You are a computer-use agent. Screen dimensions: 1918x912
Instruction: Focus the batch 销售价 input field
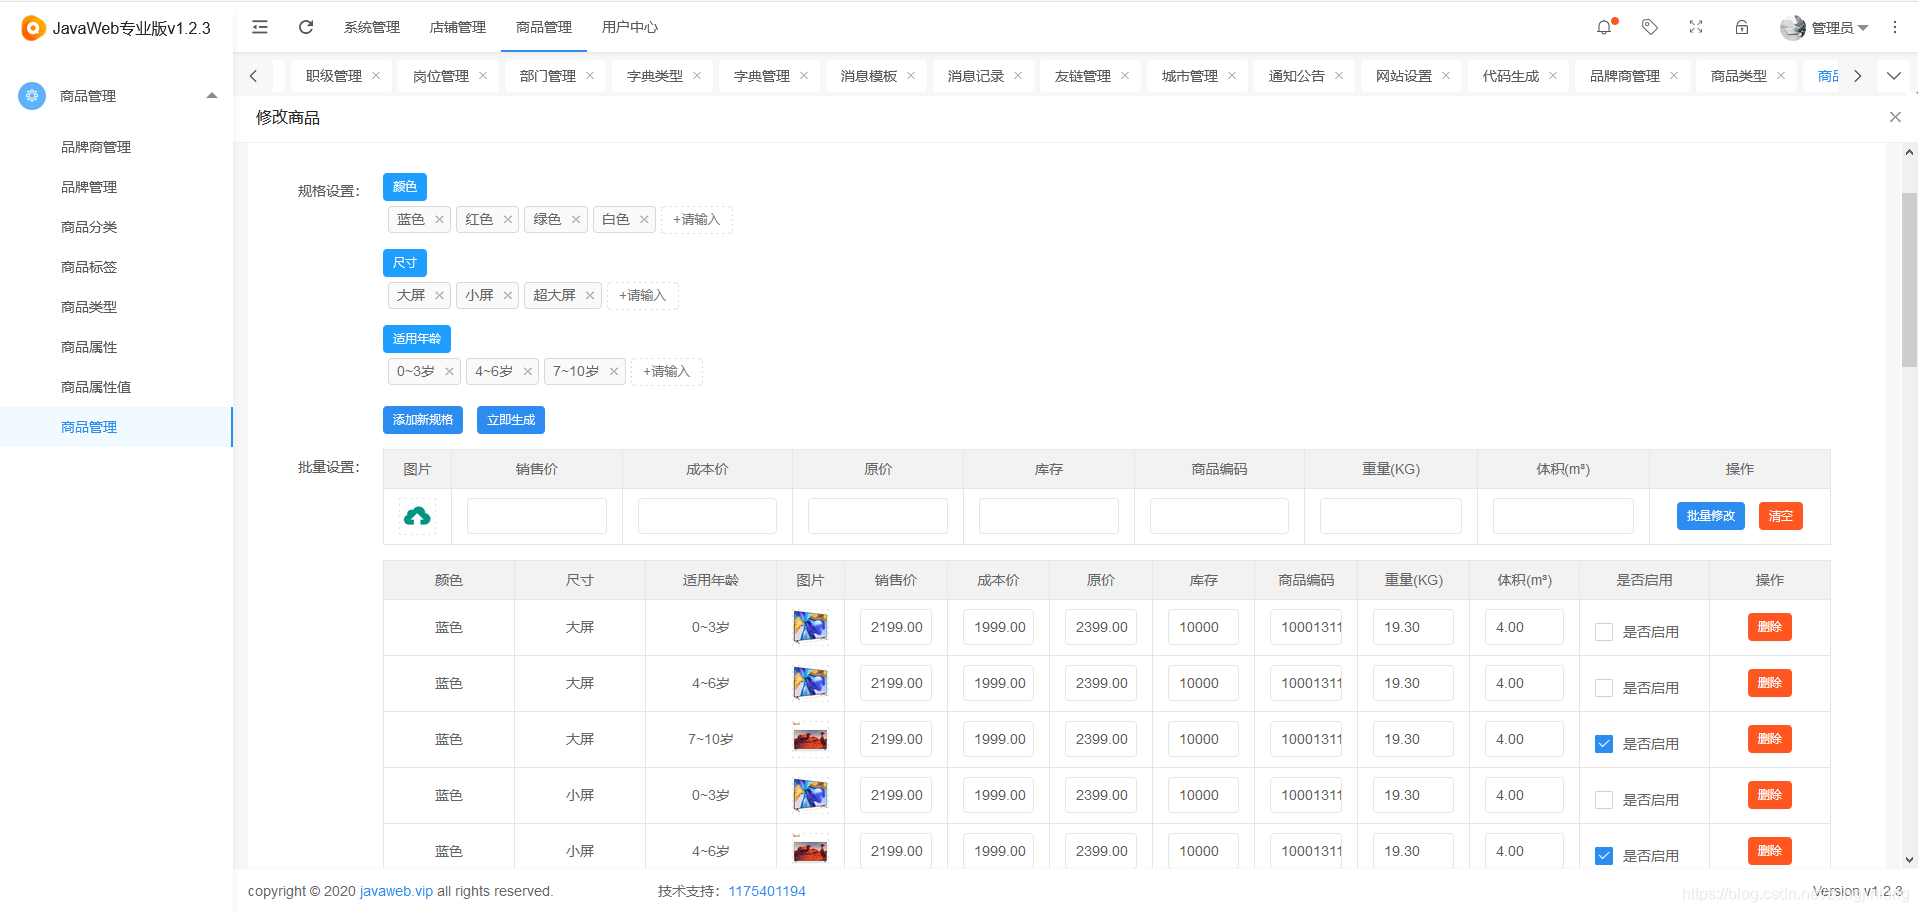pyautogui.click(x=537, y=516)
